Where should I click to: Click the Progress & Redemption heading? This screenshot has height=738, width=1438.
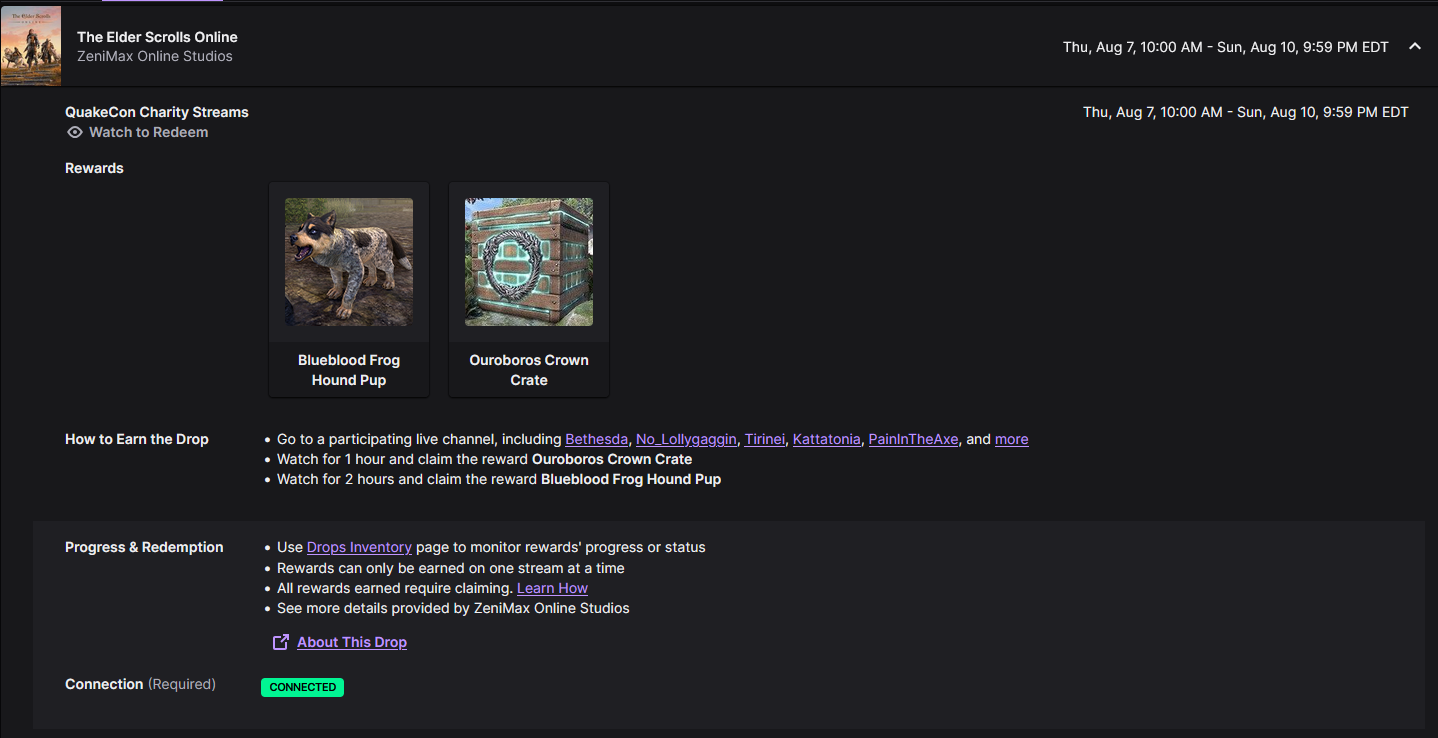(x=144, y=547)
